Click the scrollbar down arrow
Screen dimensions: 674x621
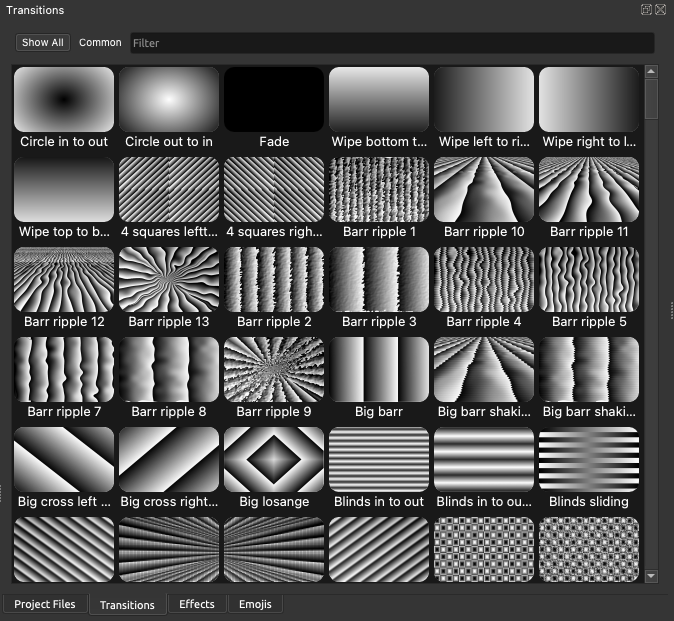[651, 576]
